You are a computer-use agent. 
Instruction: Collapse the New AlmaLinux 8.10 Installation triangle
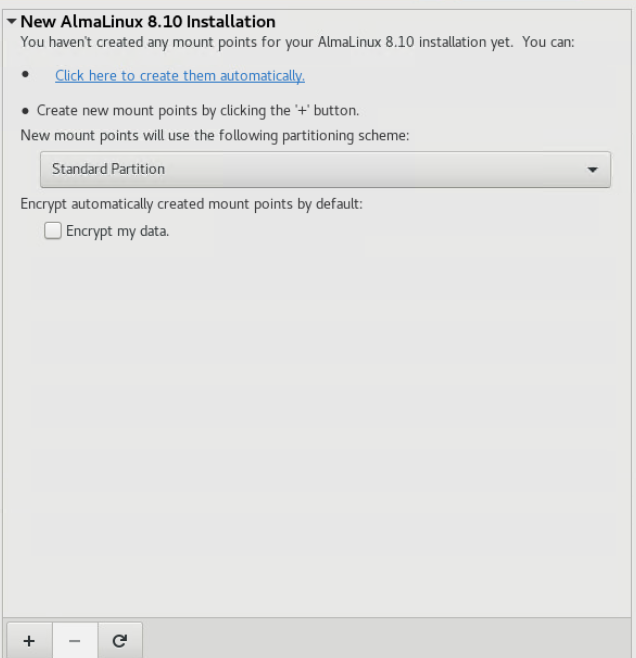coord(11,21)
